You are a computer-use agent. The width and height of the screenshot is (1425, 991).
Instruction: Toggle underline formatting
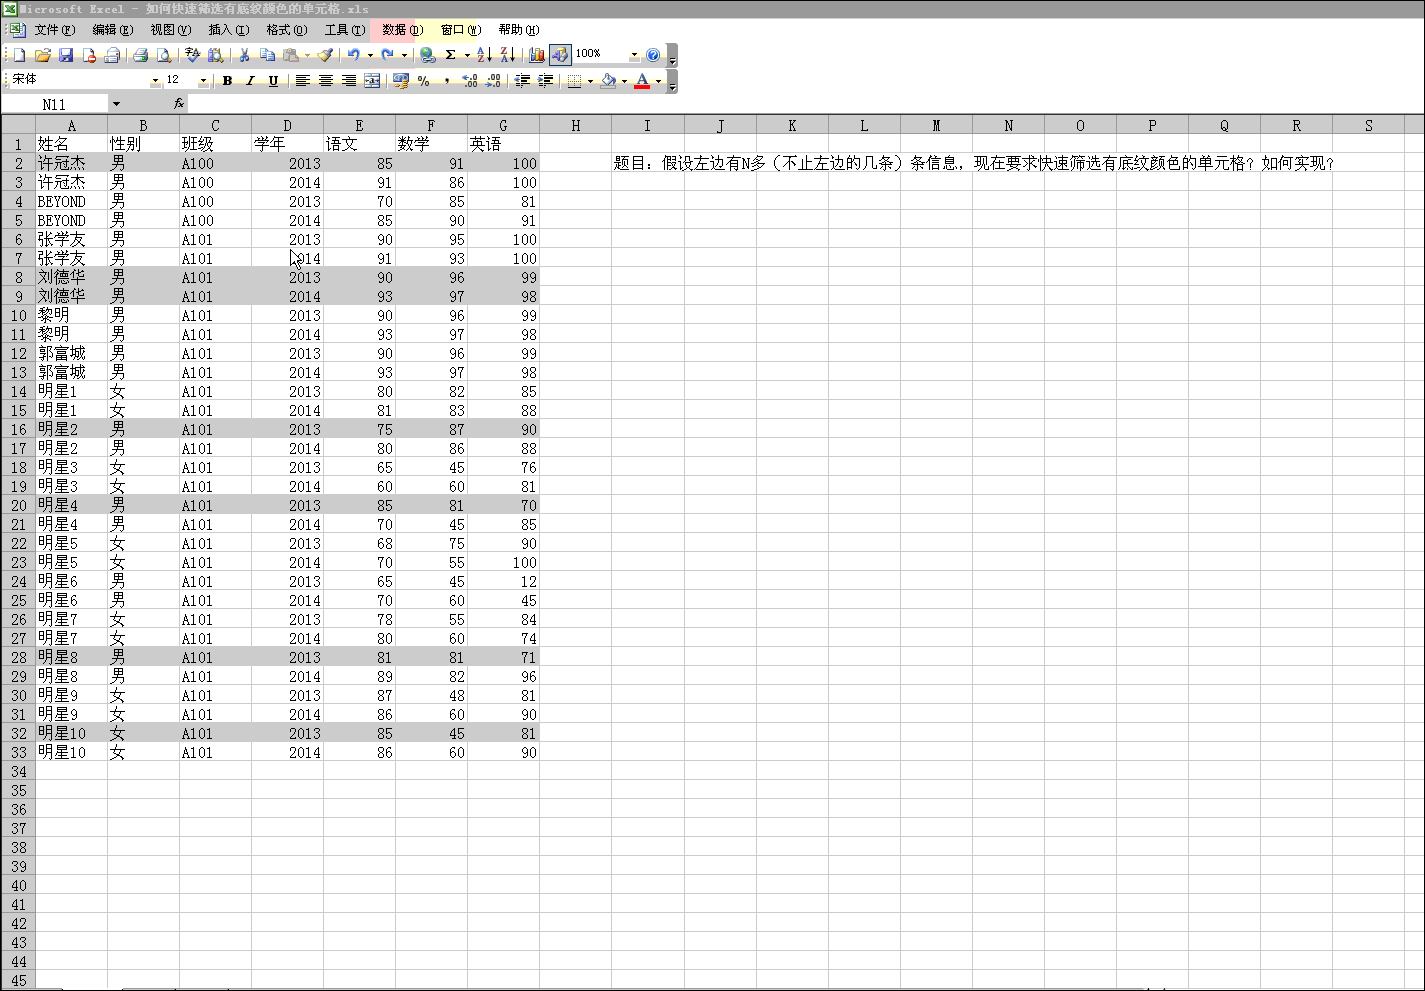click(x=273, y=81)
